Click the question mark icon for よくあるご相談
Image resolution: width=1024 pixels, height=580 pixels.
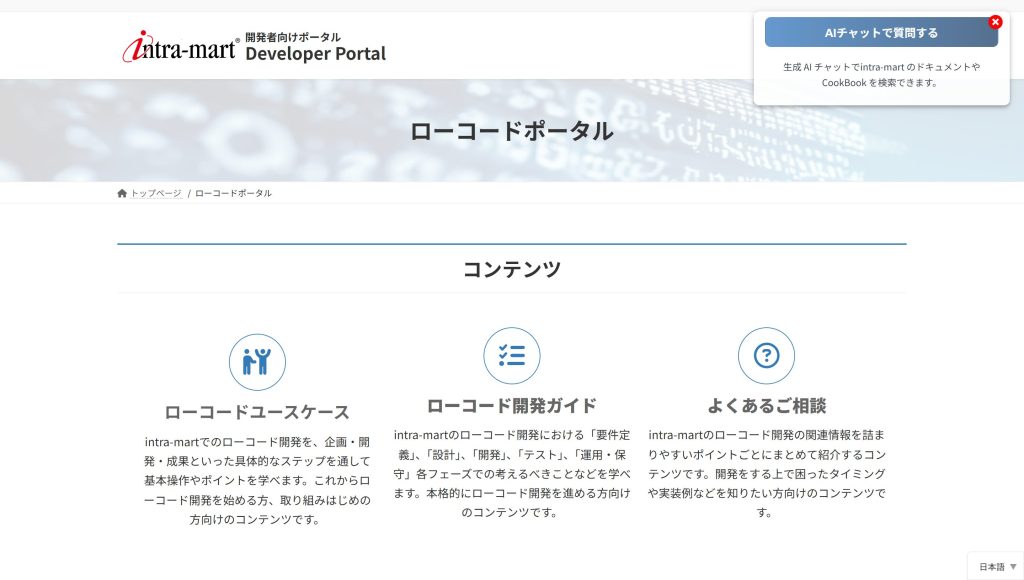(766, 356)
